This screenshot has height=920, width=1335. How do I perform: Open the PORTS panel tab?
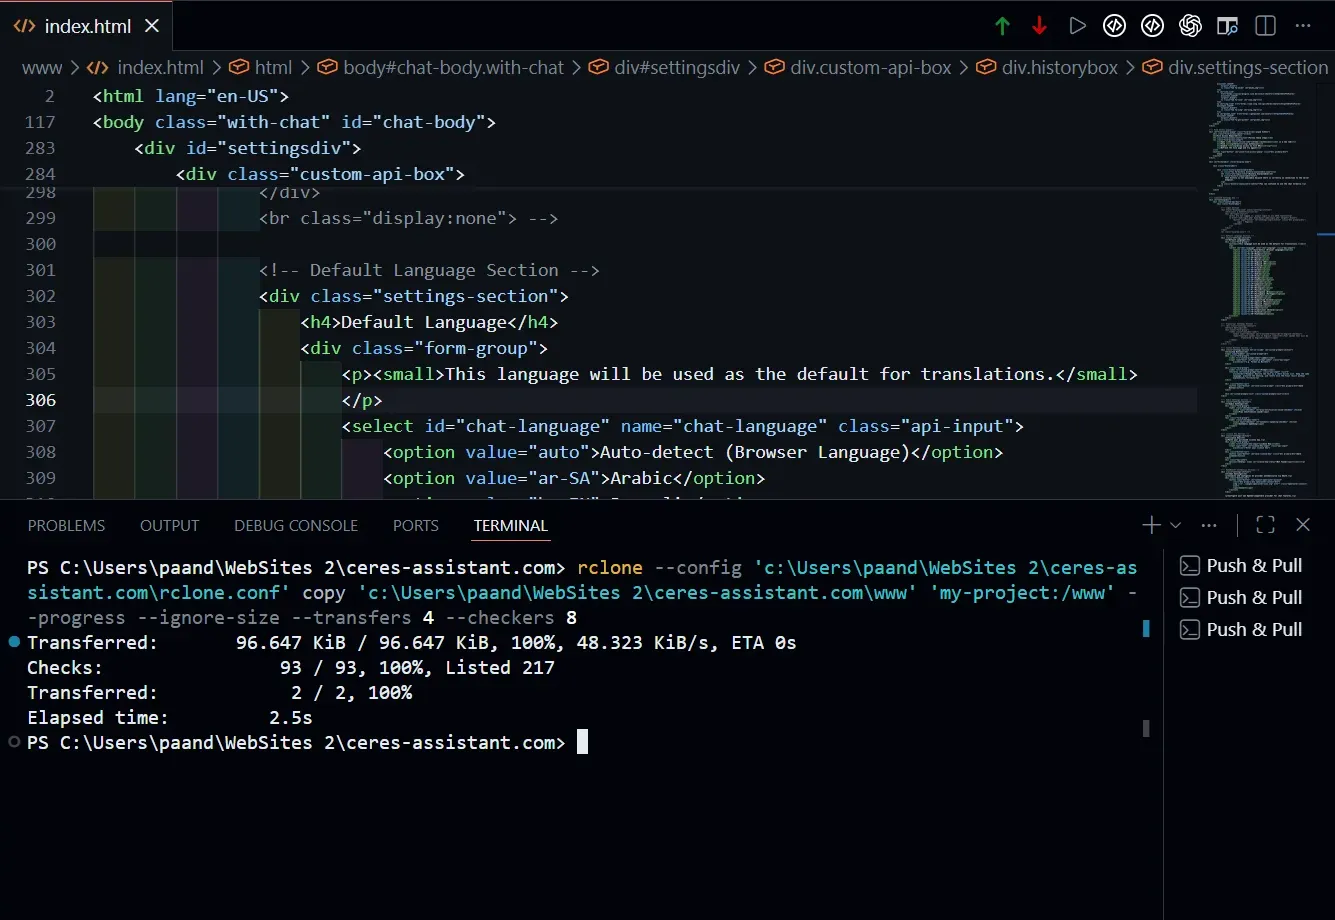pyautogui.click(x=416, y=526)
